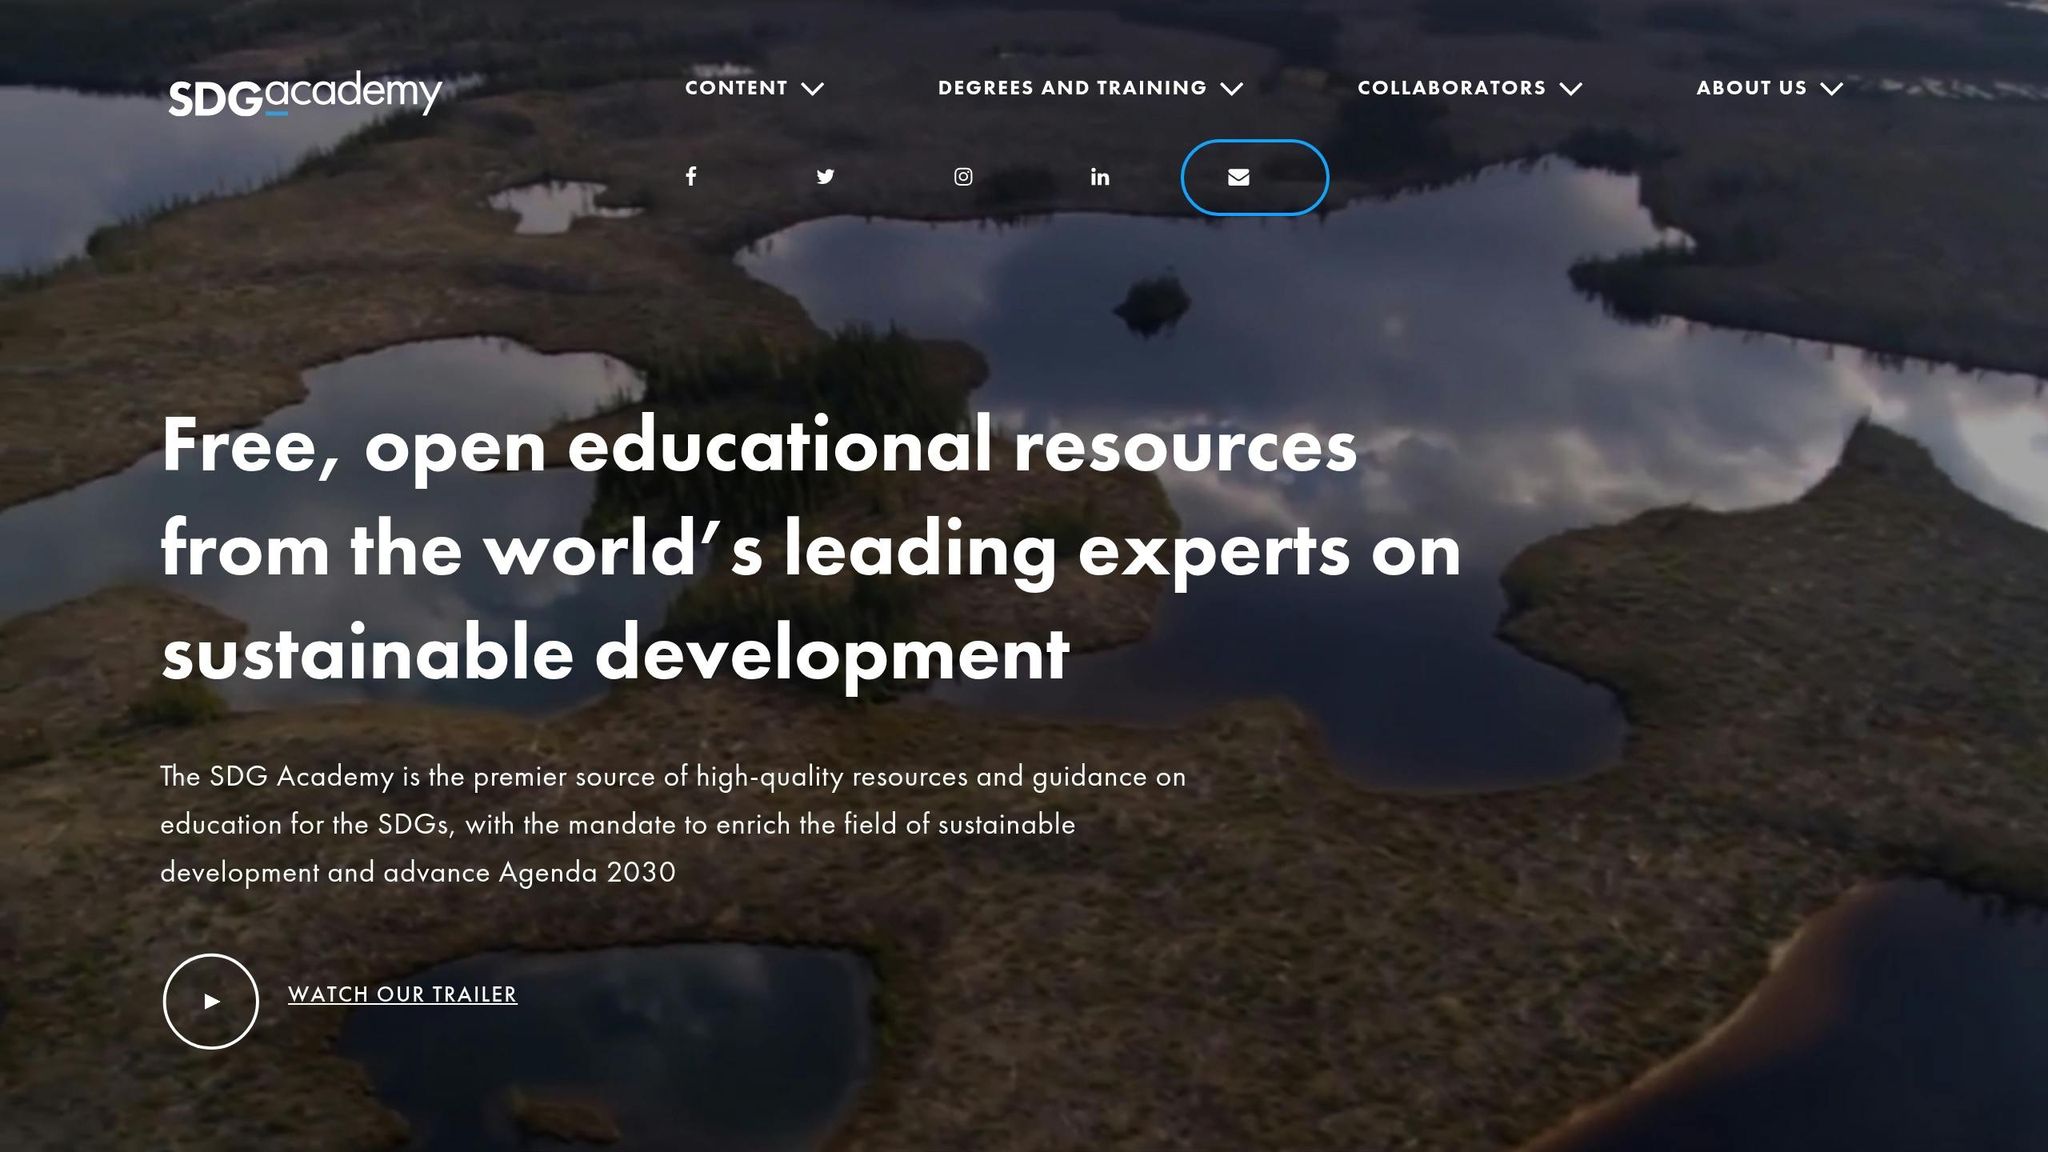
Task: Click the SDG Academy wordmark to go home
Action: (302, 92)
